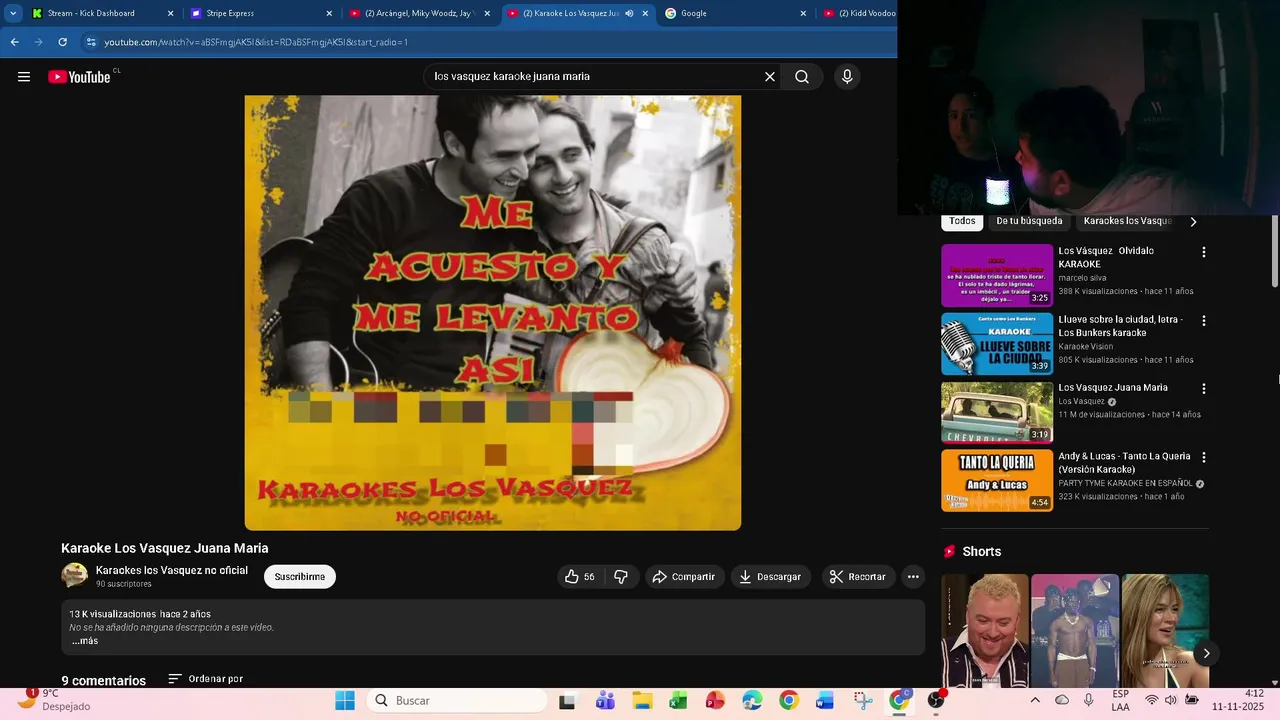Open volume control in system tray
The height and width of the screenshot is (720, 1280).
1170,700
